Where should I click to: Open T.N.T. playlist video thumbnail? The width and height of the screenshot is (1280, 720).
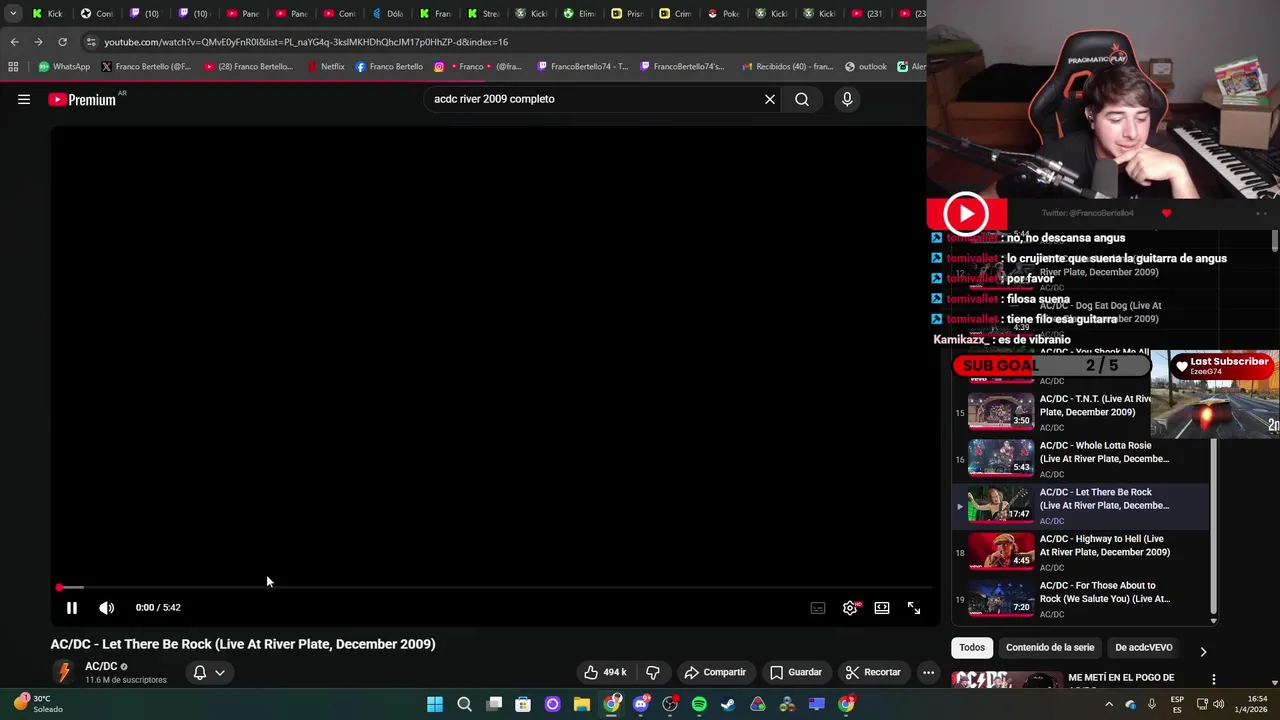point(1000,411)
